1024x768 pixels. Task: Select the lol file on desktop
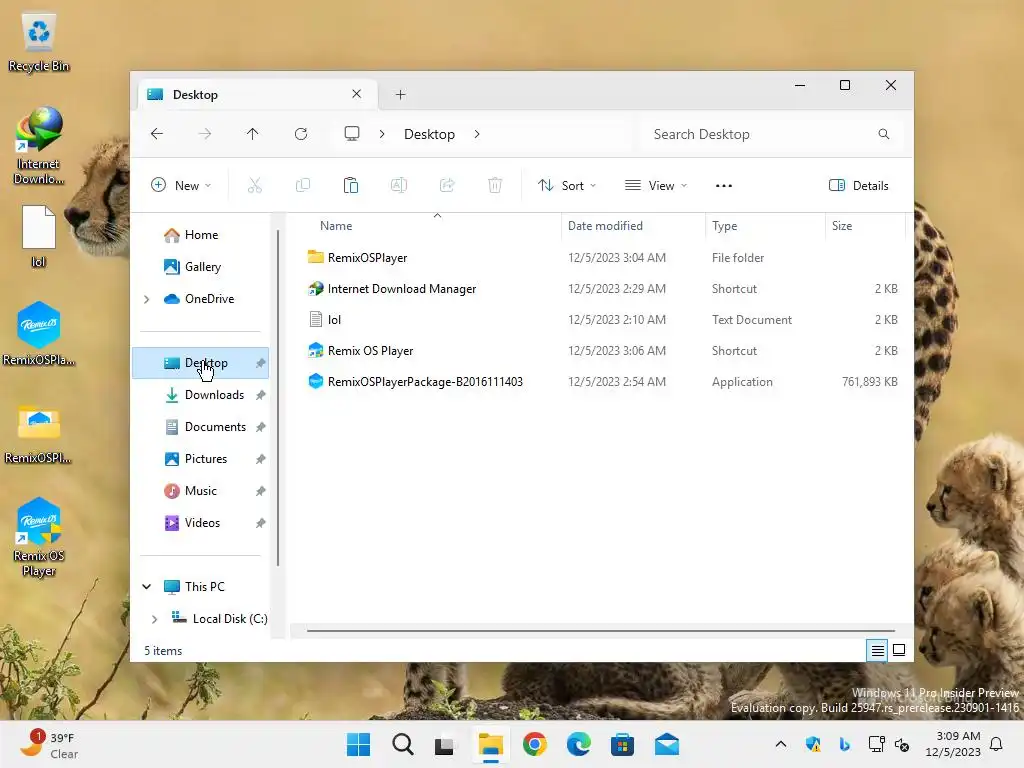point(39,236)
